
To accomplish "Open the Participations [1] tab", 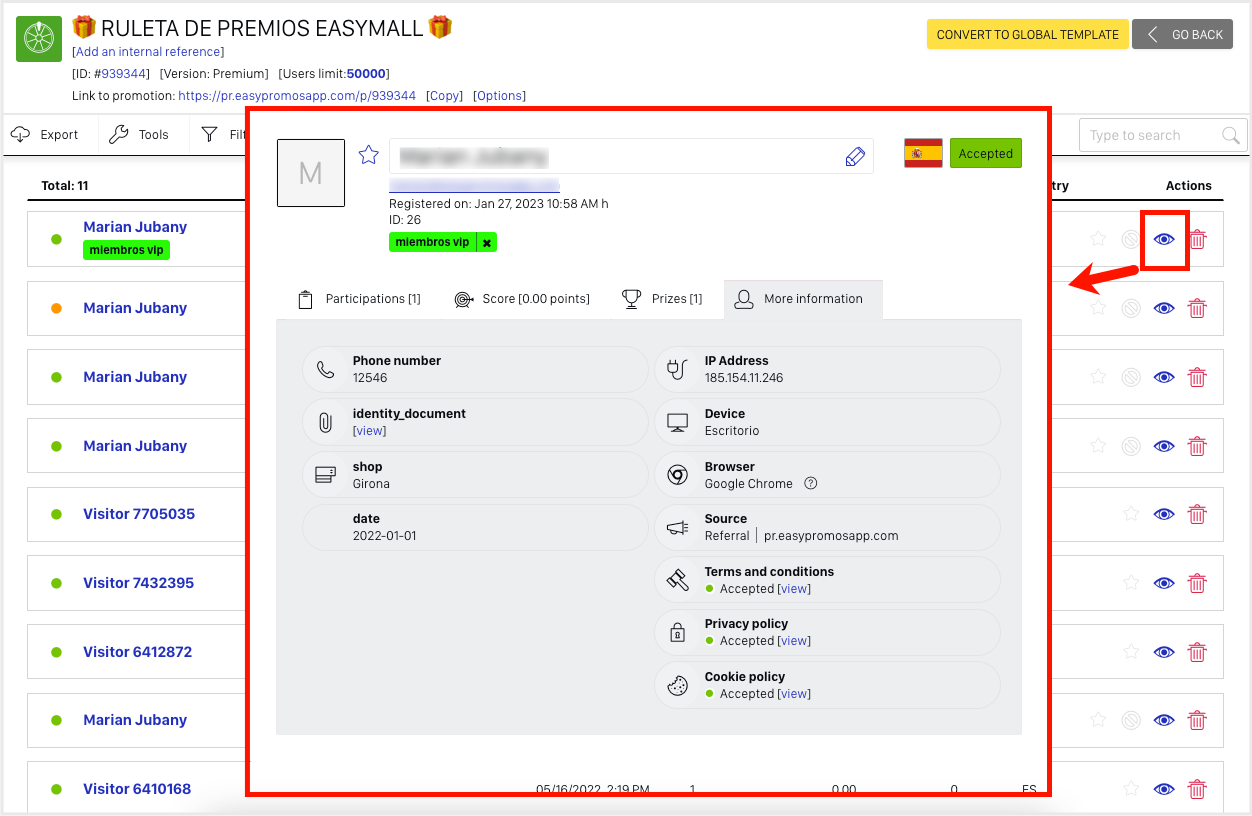I will click(x=360, y=299).
